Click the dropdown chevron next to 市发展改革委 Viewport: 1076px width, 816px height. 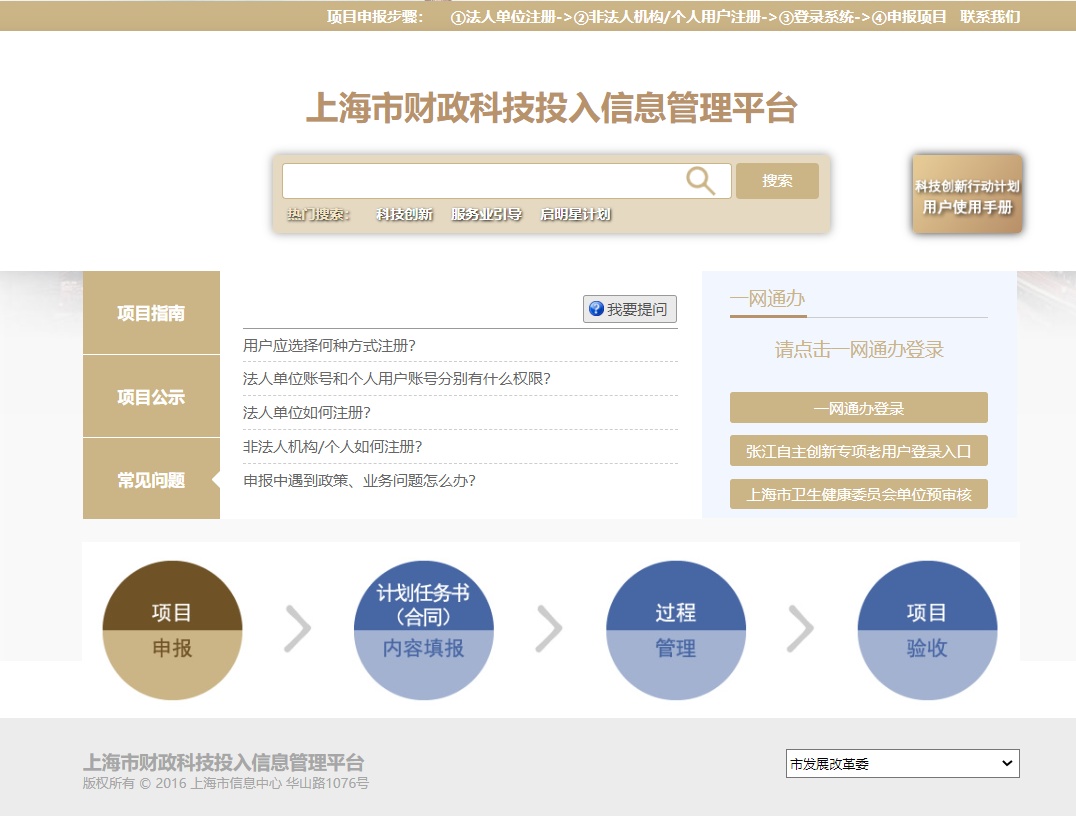[x=1009, y=763]
